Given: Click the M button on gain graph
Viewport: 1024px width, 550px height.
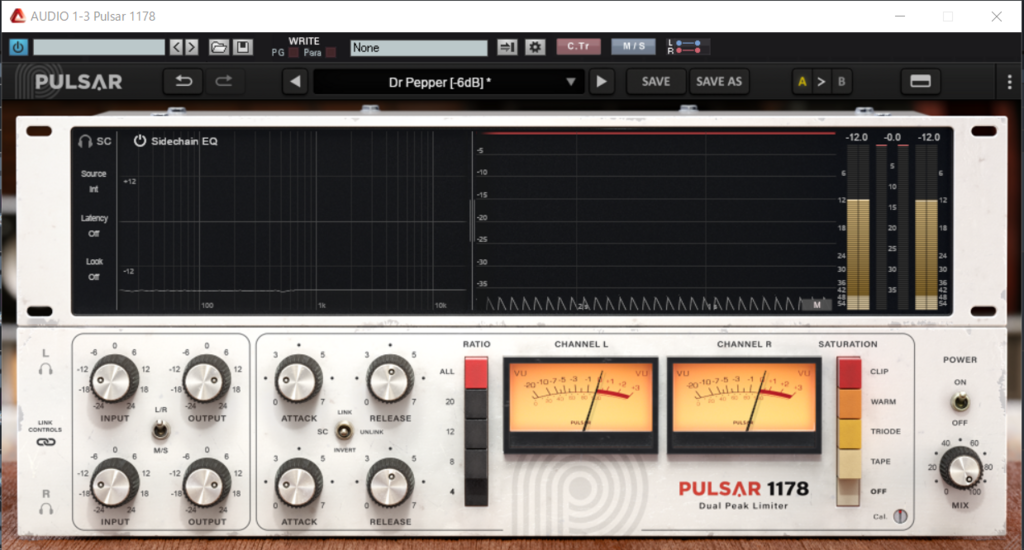Looking at the screenshot, I should [x=816, y=305].
